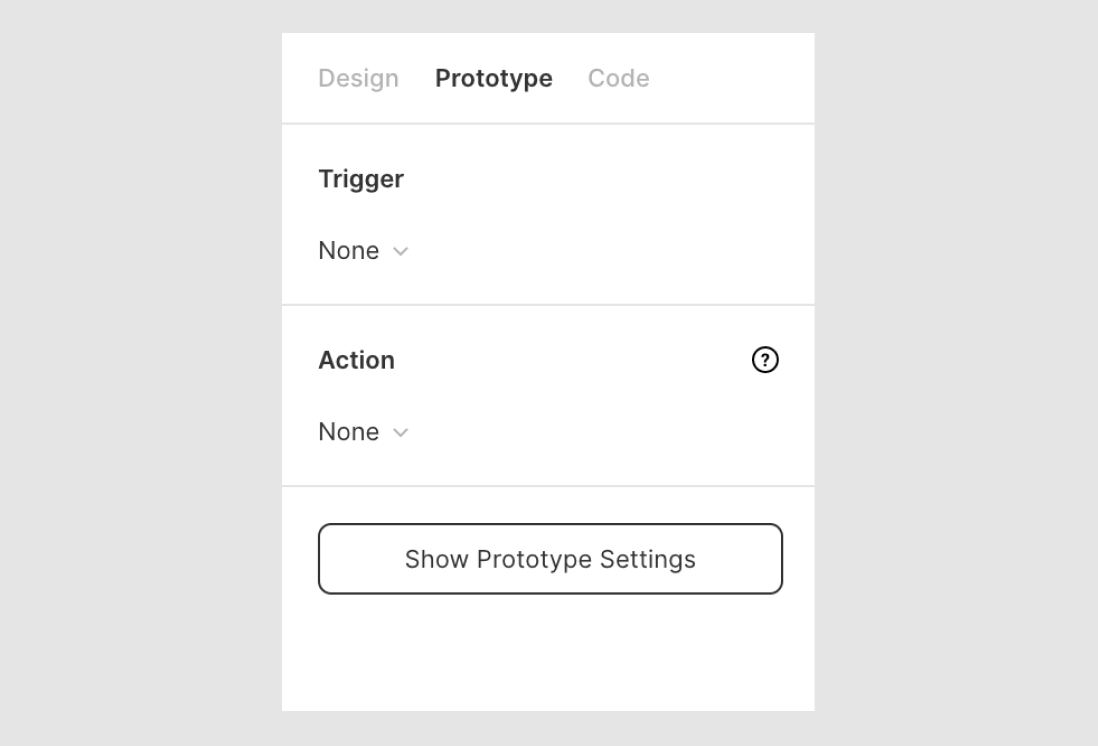Screen dimensions: 1098x746
Task: Open Action help via circled question mark
Action: point(765,360)
